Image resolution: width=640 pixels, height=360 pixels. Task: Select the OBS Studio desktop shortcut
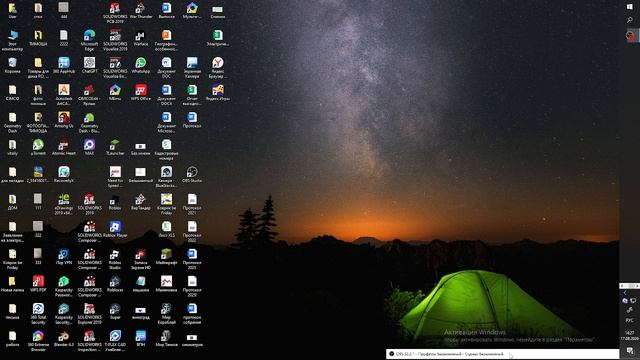[192, 175]
